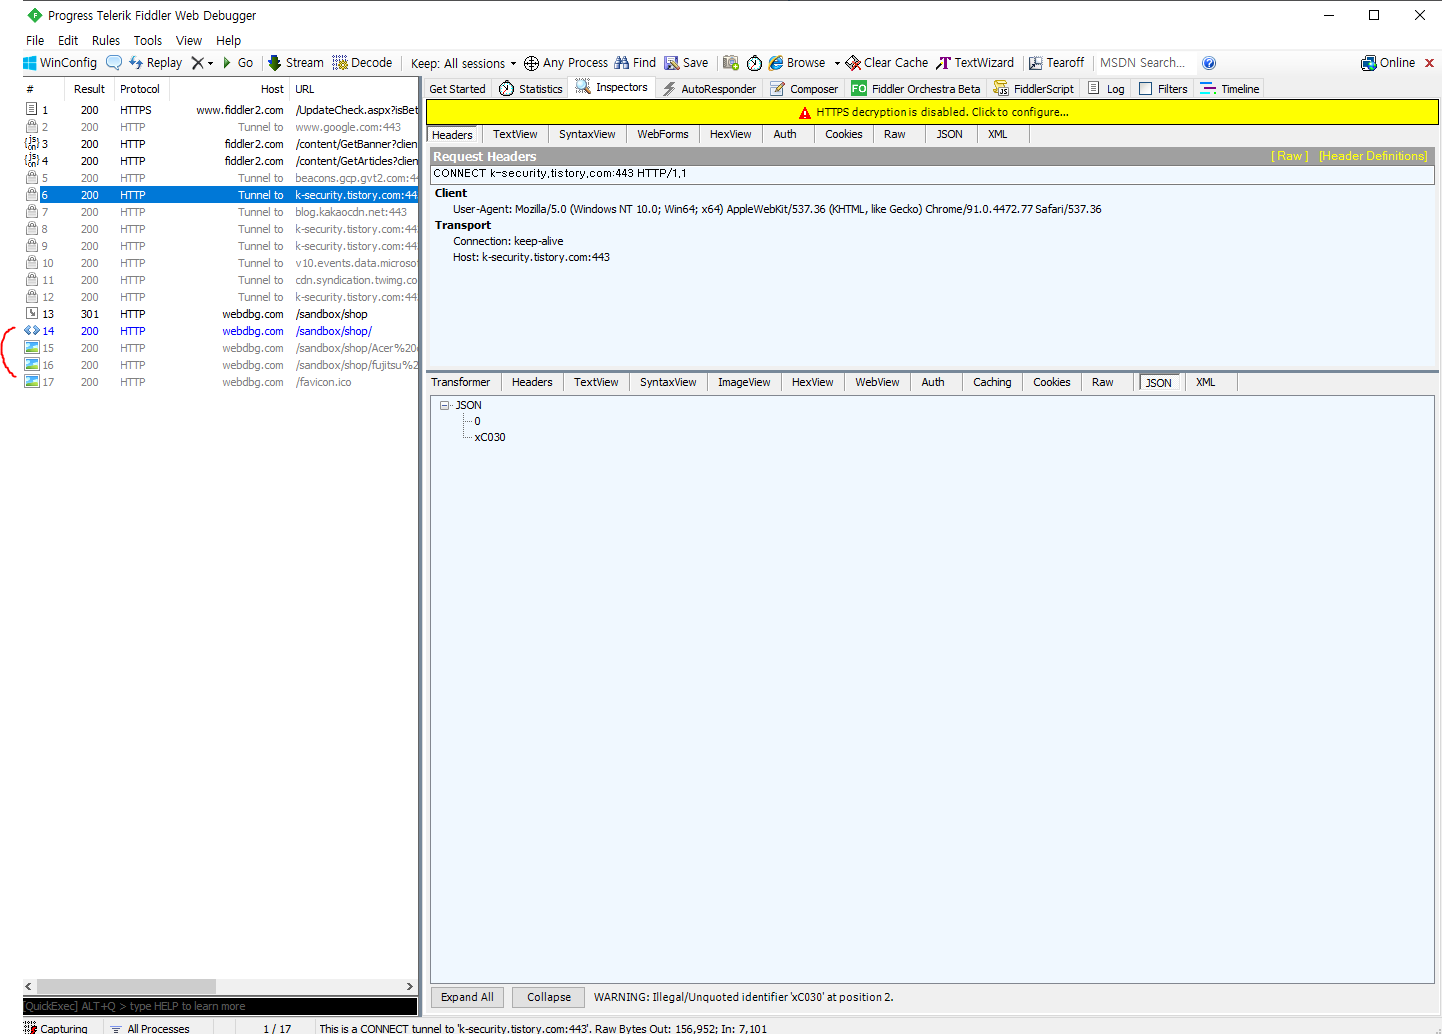This screenshot has height=1034, width=1442.
Task: Click the stopwatch timer icon
Action: point(754,63)
